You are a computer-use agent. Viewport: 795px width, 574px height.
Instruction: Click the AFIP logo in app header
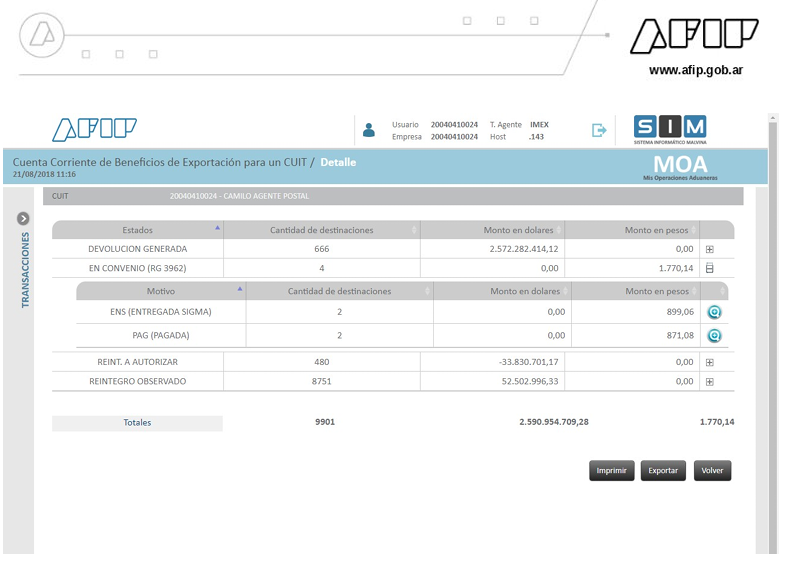95,130
